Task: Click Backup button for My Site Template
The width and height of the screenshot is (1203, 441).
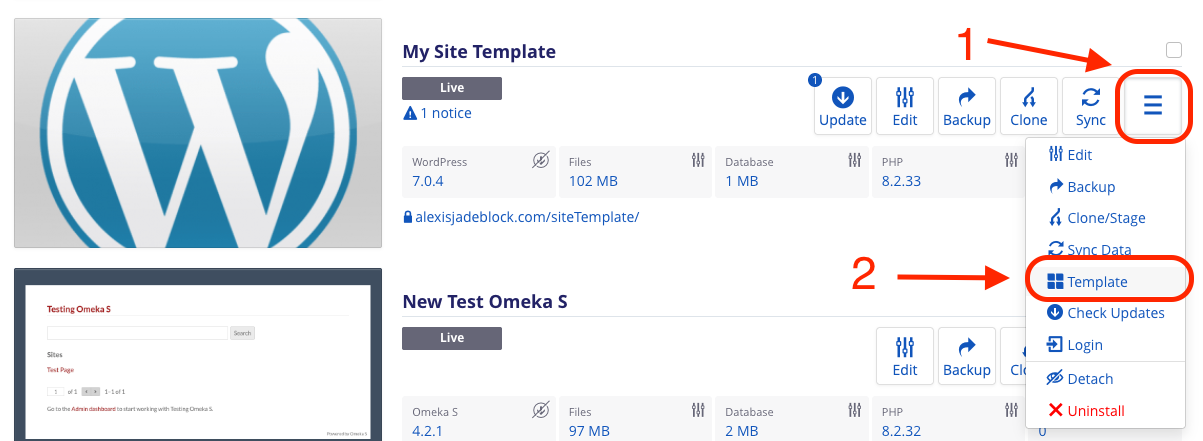Action: [x=967, y=106]
